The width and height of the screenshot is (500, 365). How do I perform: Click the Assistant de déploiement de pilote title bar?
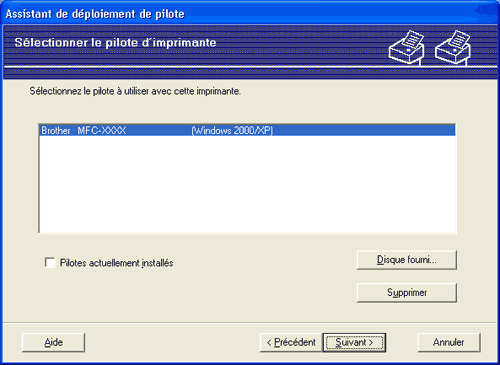coord(250,14)
